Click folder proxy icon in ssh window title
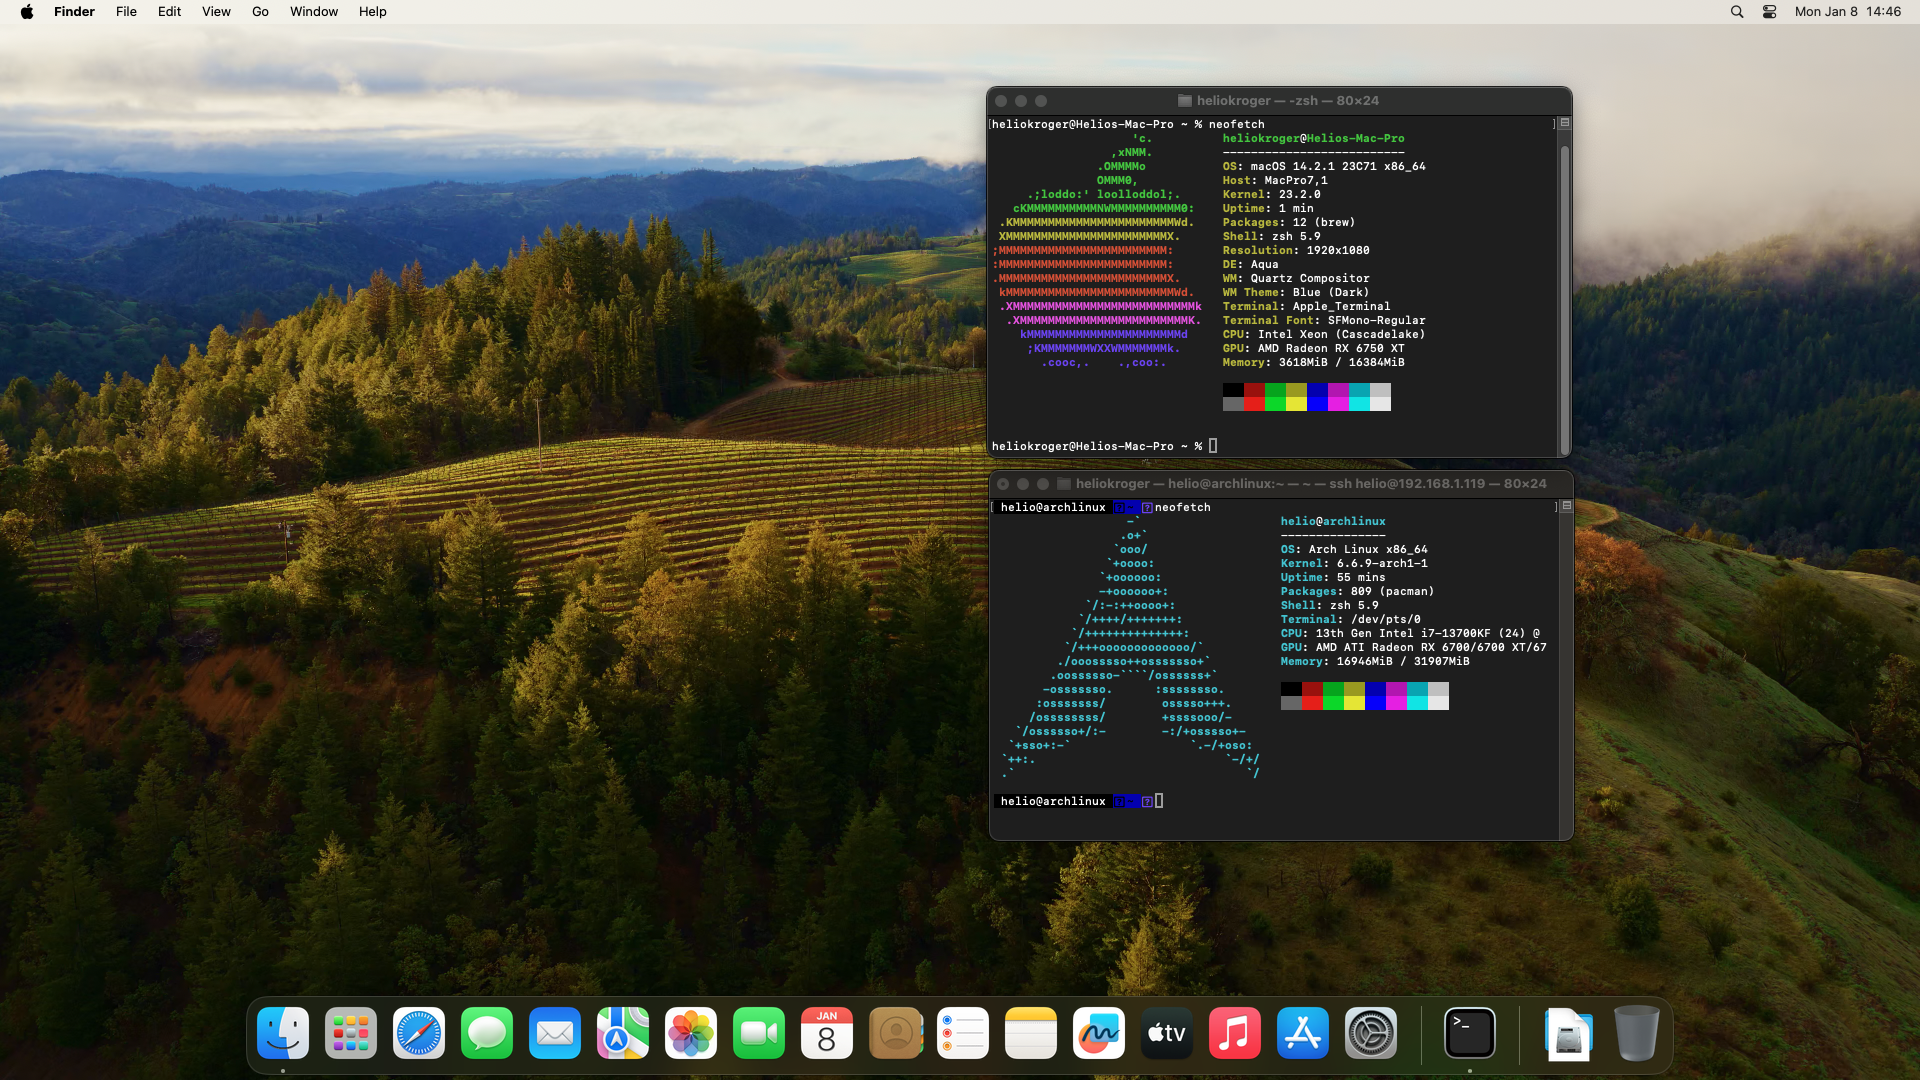 (1064, 484)
